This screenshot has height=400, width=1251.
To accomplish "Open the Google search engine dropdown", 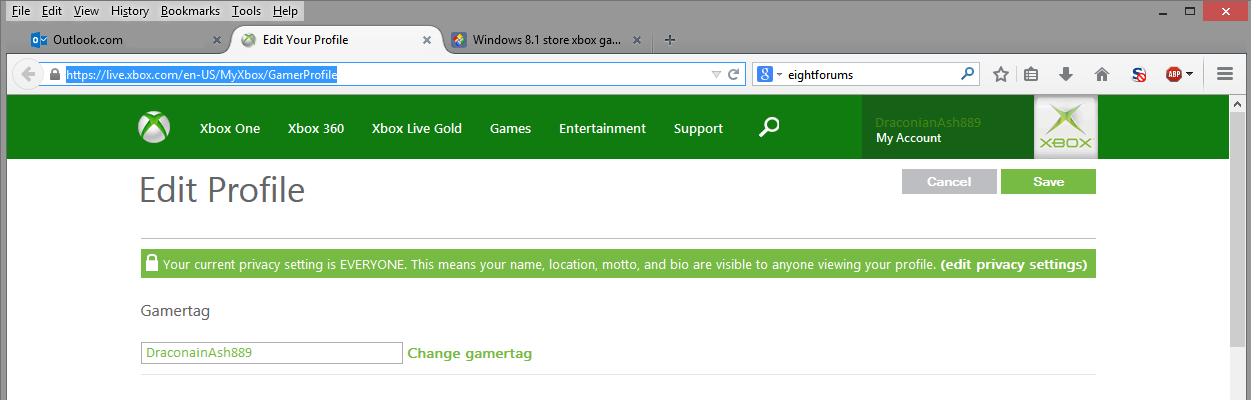I will [769, 74].
